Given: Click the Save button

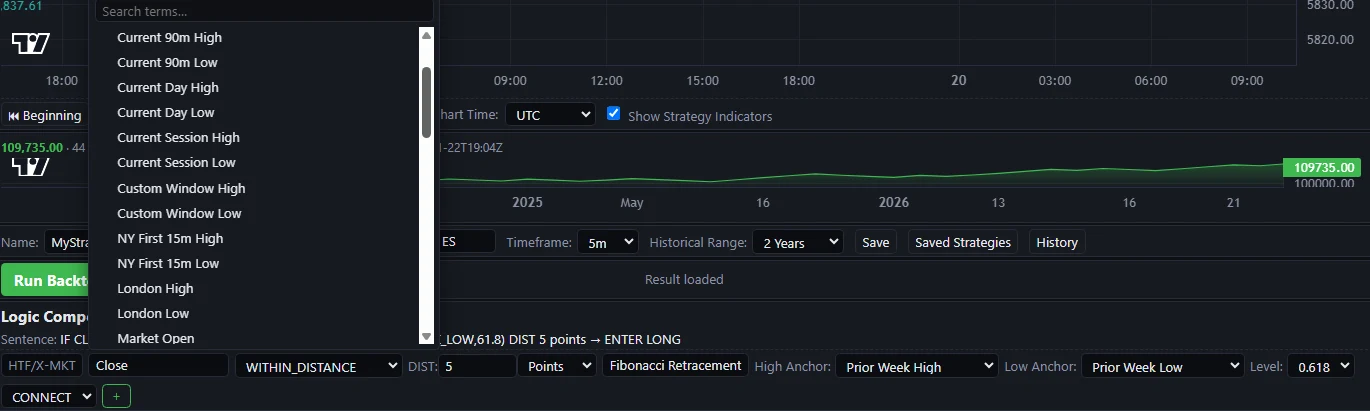Looking at the screenshot, I should [875, 242].
